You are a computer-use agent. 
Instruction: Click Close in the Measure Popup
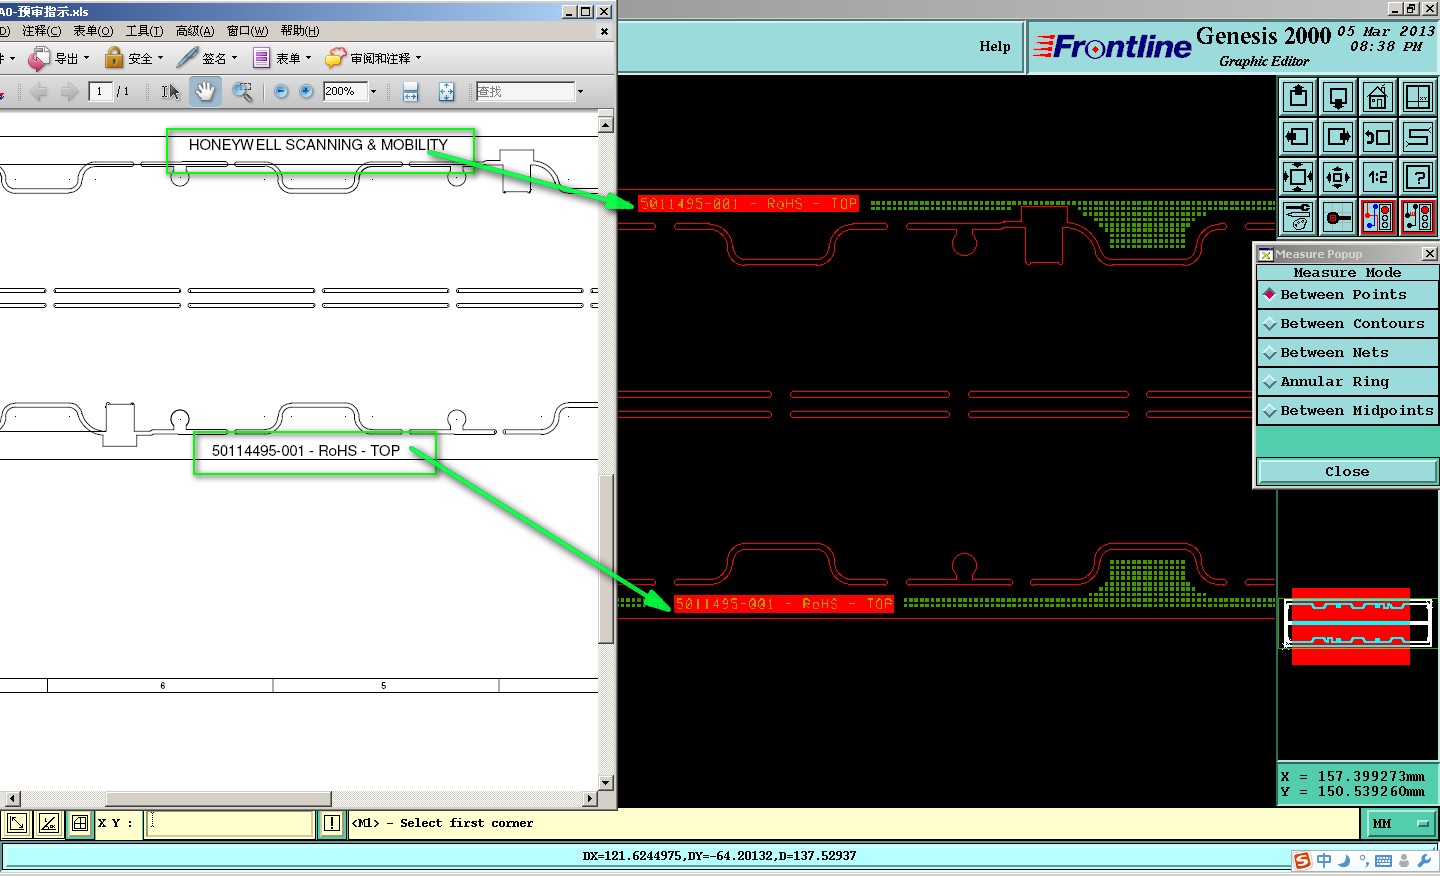coord(1347,471)
